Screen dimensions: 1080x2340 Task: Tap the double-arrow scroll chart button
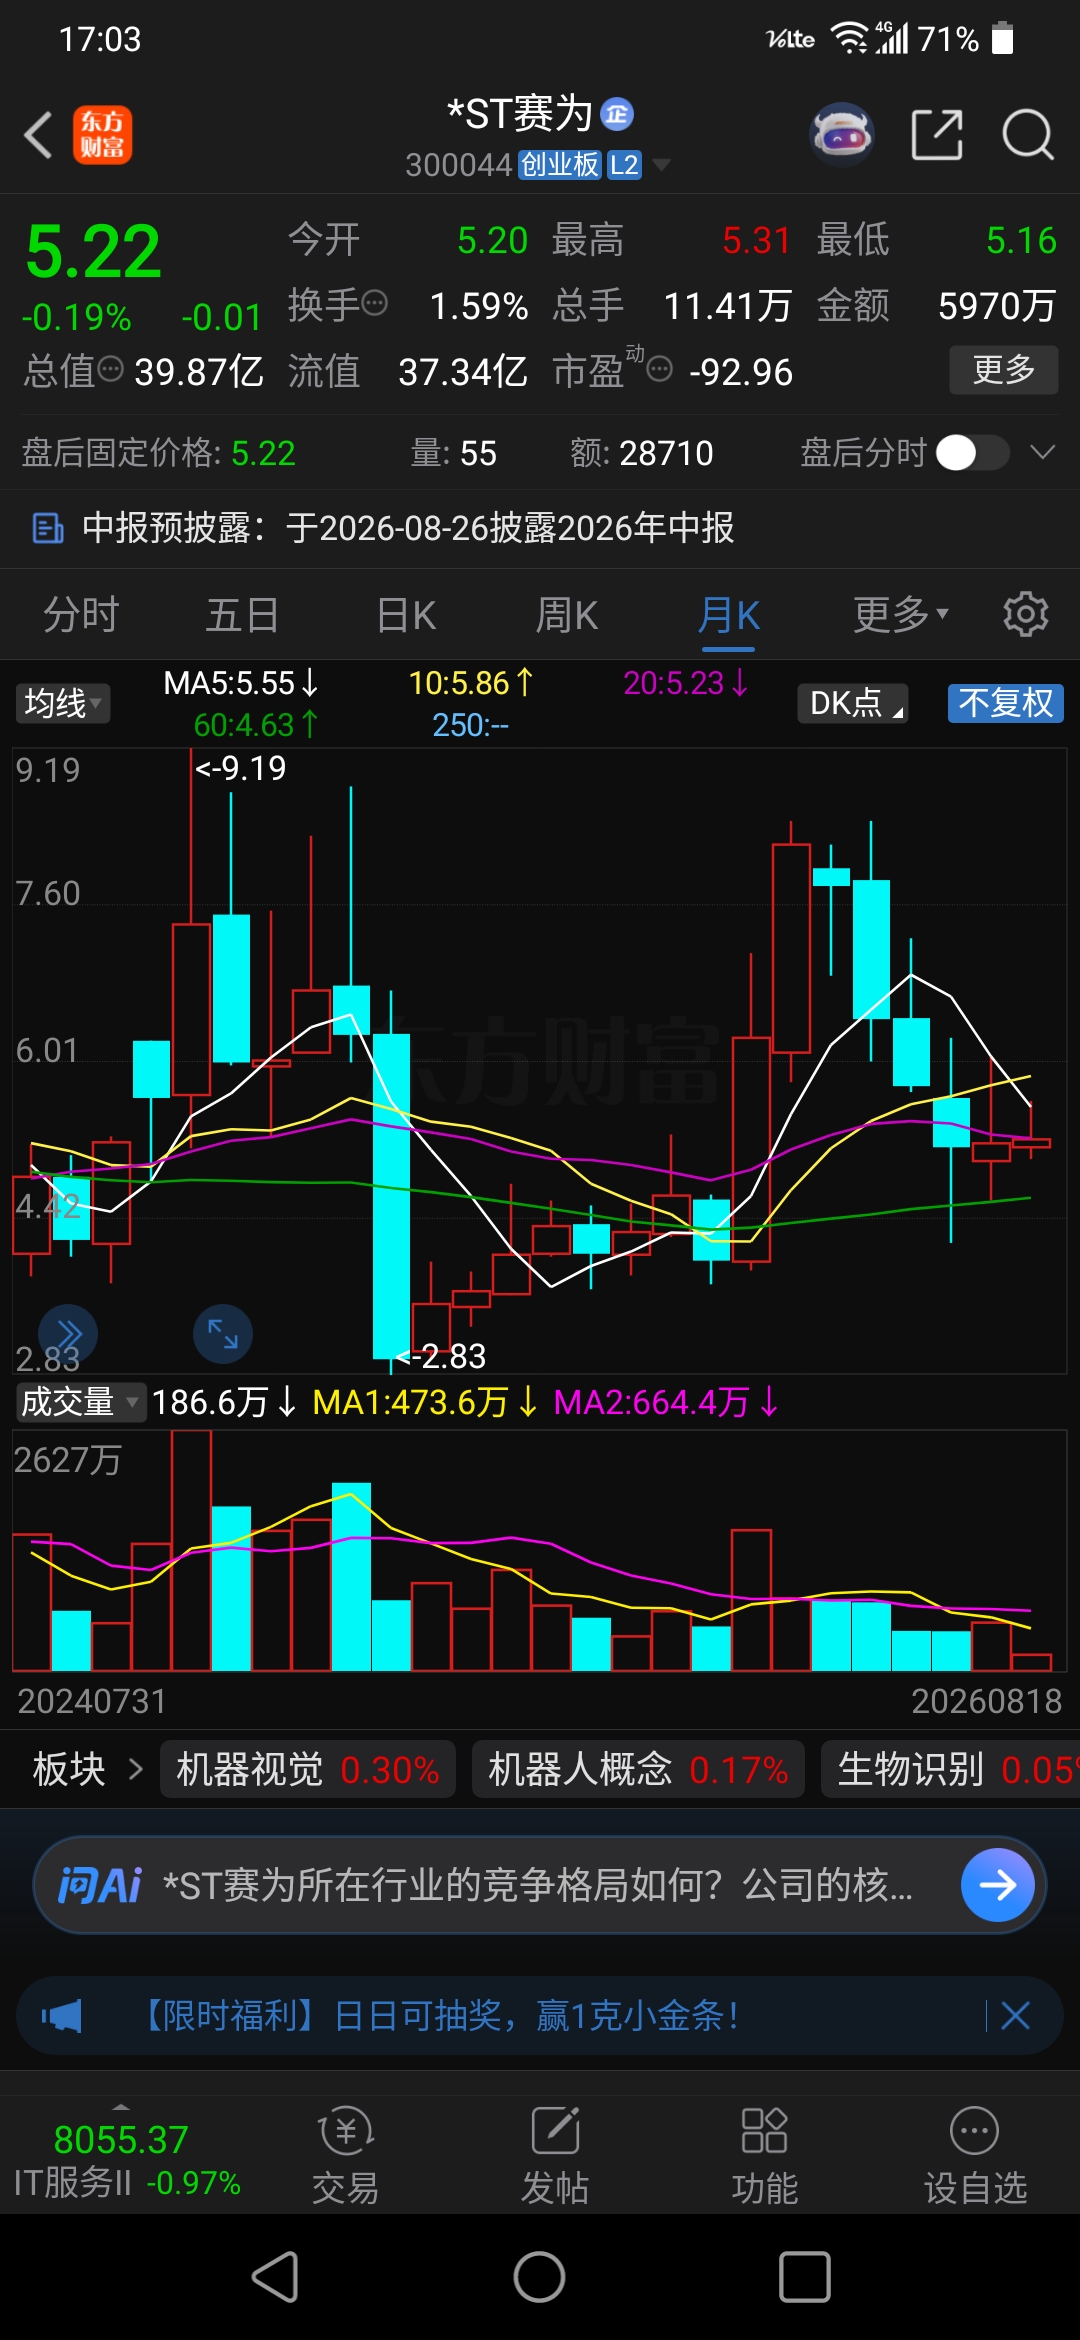coord(68,1334)
